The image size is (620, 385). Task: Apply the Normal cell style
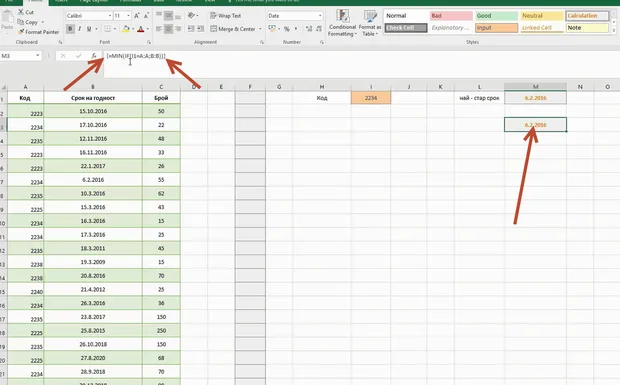tap(406, 16)
